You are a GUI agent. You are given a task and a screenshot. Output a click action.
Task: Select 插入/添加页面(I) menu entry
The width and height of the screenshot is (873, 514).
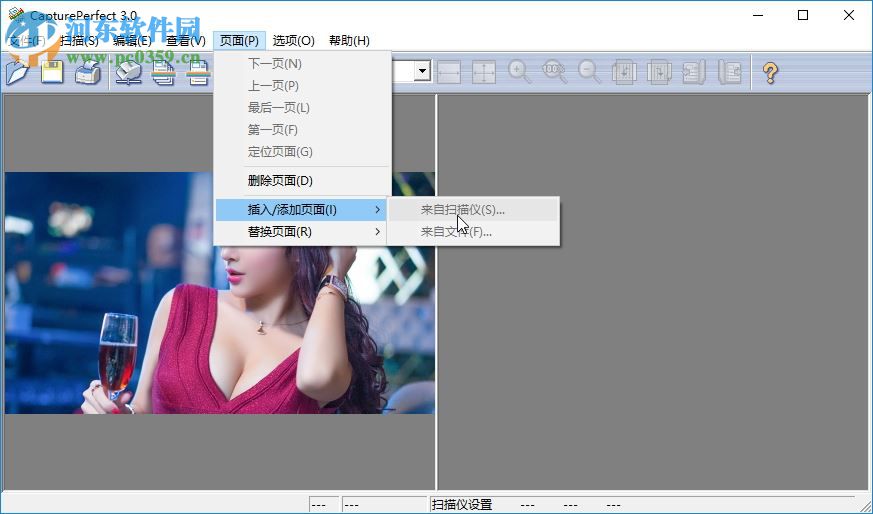coord(302,210)
